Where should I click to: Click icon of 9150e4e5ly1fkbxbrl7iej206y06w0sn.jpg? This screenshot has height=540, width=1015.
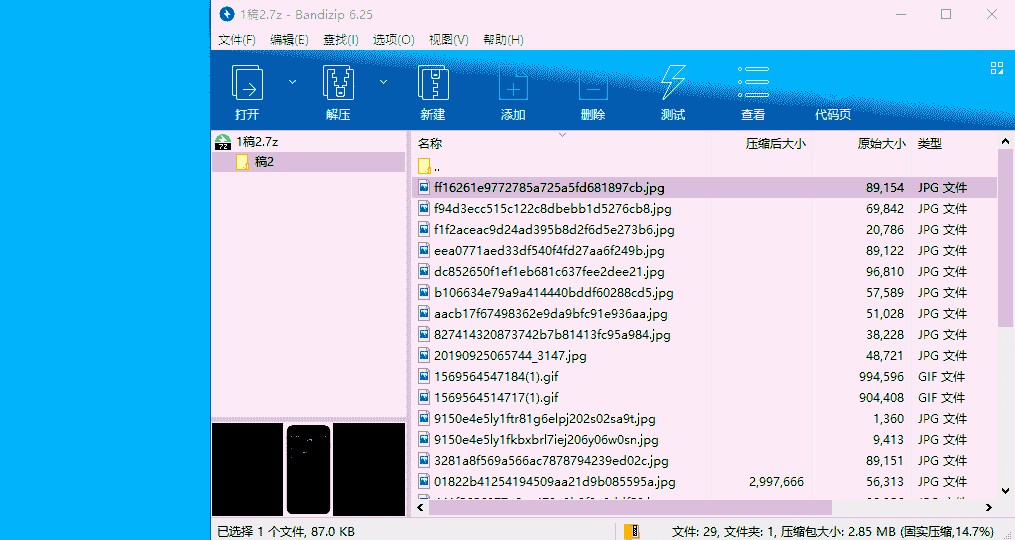pos(424,440)
